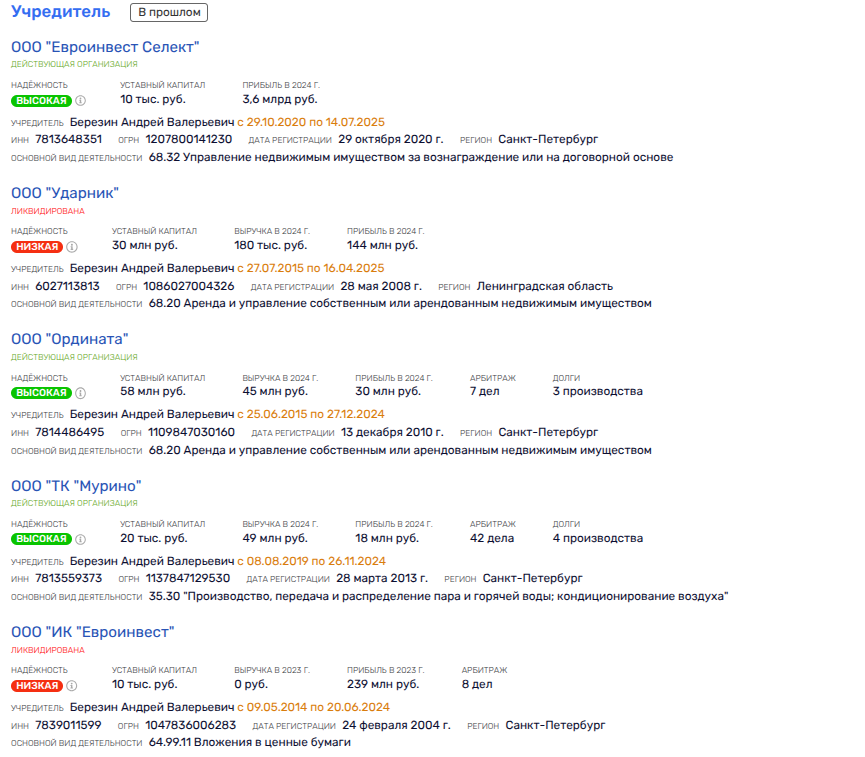Click info icon beside Евроинвест Селект reliability badge
The width and height of the screenshot is (865, 757).
(81, 100)
